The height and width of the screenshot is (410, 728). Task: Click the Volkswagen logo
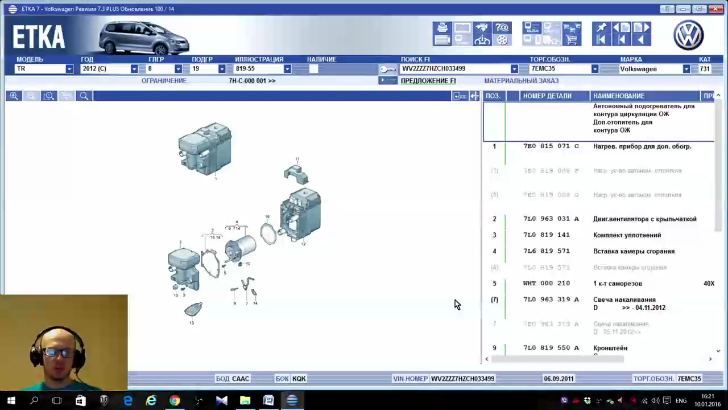689,35
